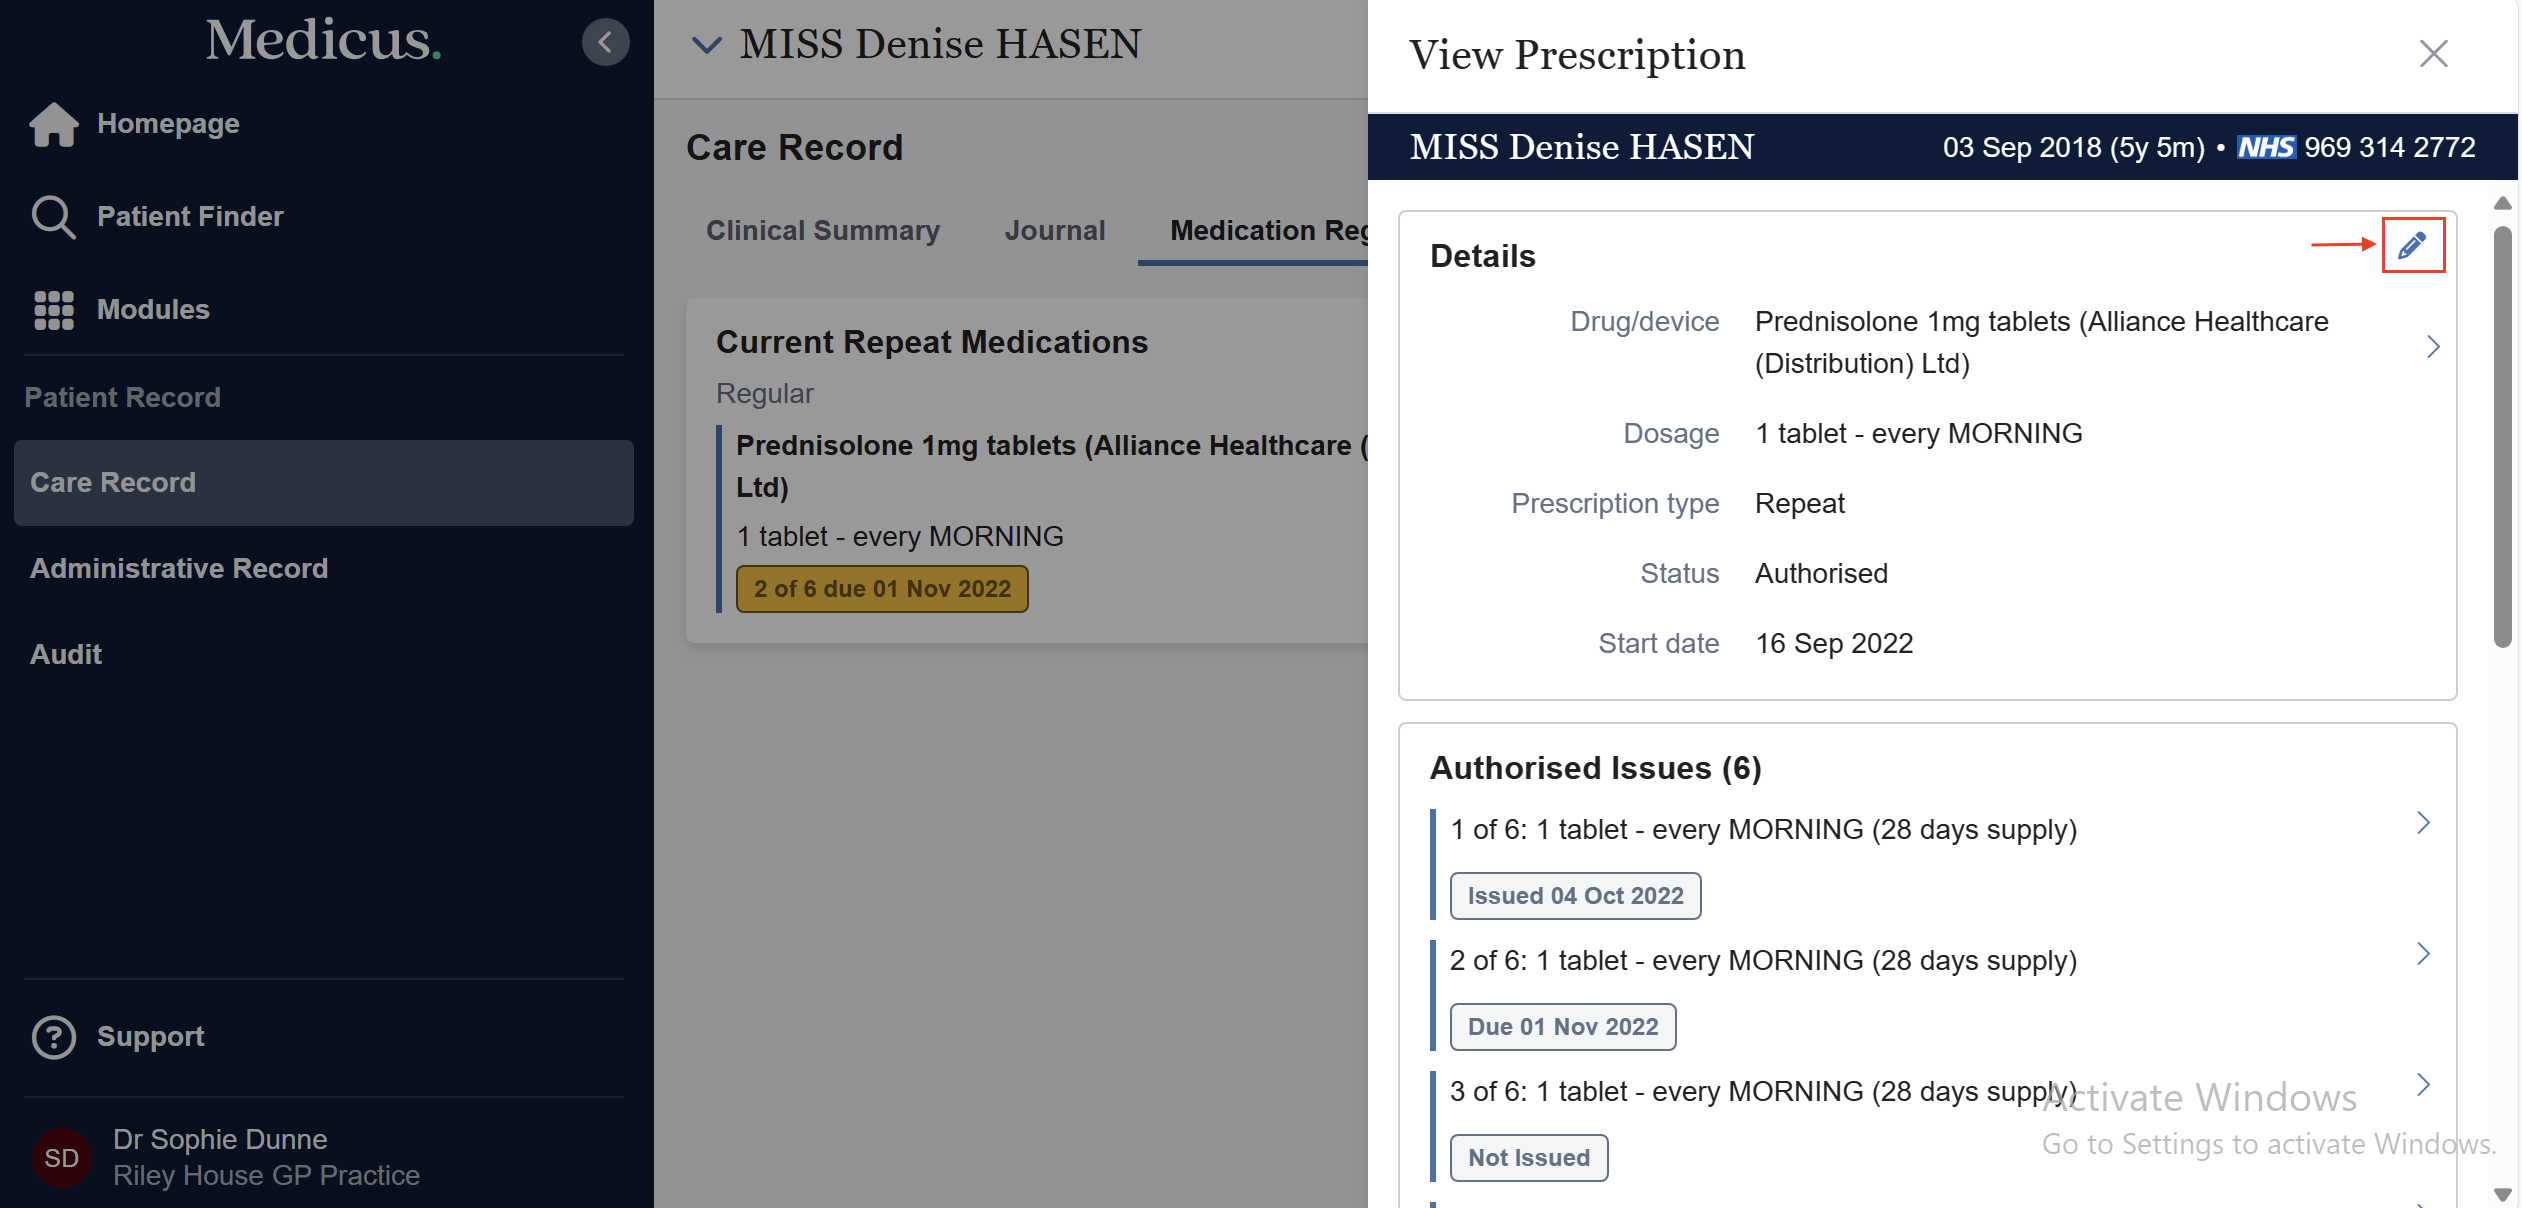The height and width of the screenshot is (1208, 2522).
Task: Open Support via the question mark icon
Action: point(52,1037)
